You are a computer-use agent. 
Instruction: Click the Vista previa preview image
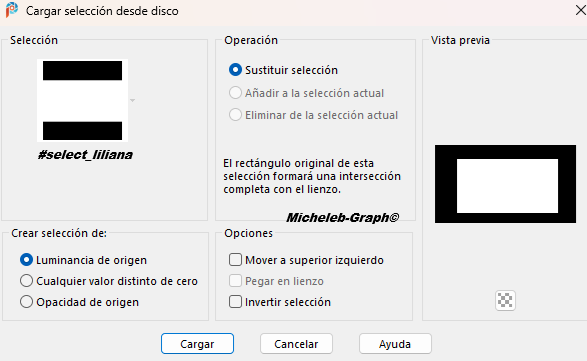tap(505, 184)
